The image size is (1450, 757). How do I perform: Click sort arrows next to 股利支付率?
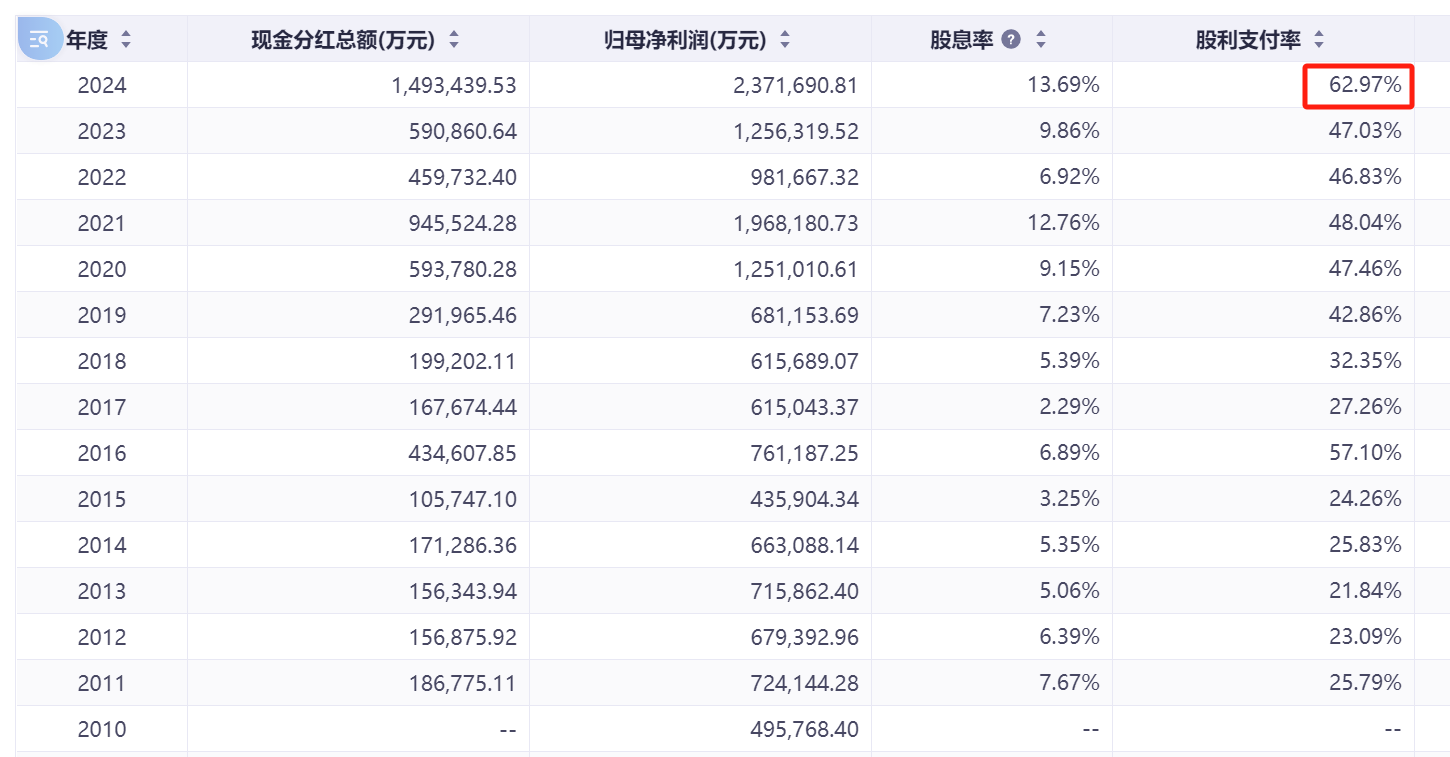pyautogui.click(x=1319, y=40)
